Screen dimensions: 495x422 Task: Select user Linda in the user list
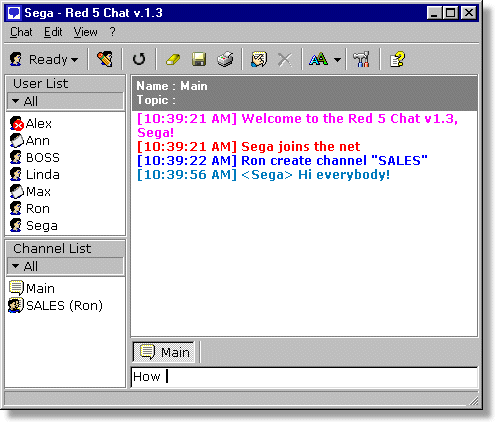(35, 175)
